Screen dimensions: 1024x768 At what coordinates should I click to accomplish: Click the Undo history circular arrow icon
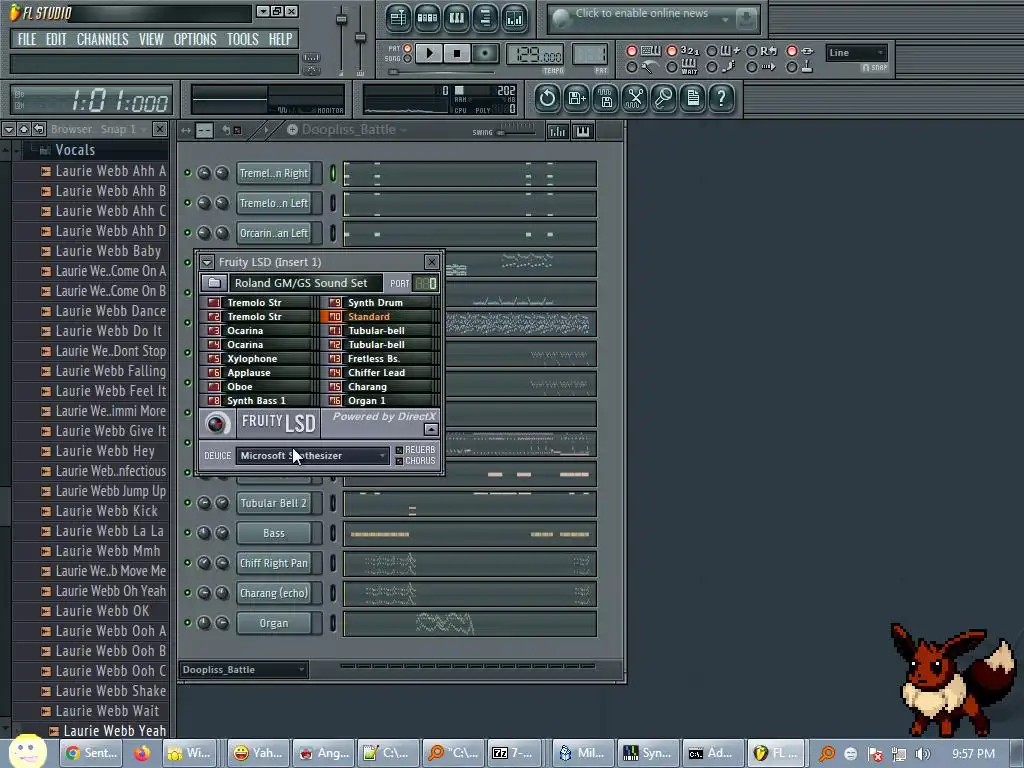coord(547,99)
